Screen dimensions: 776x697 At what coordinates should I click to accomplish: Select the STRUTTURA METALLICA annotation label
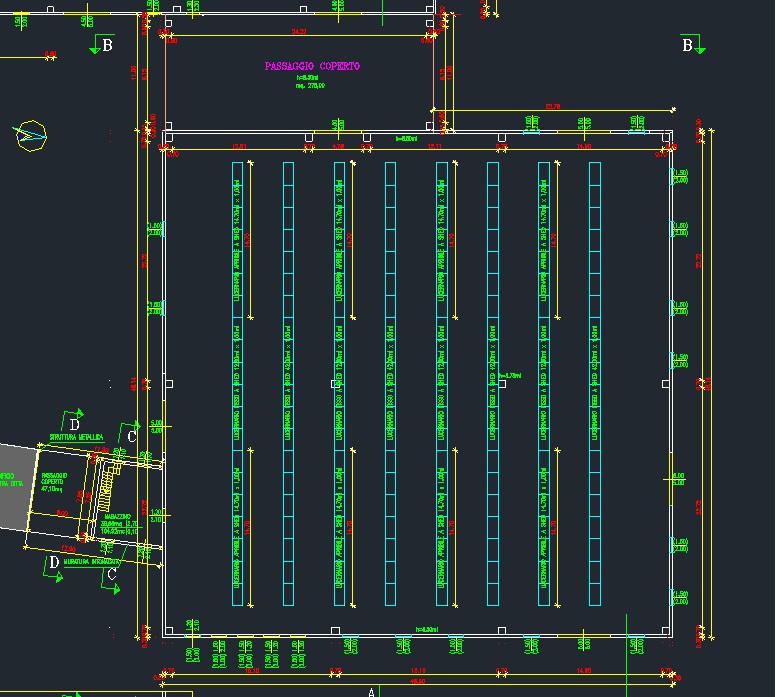click(77, 437)
